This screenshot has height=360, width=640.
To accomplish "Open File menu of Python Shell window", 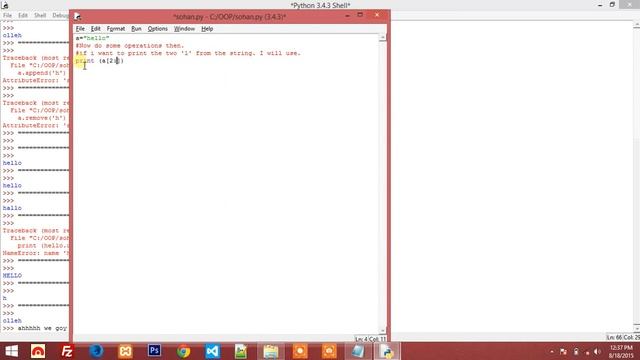I will 7,15.
